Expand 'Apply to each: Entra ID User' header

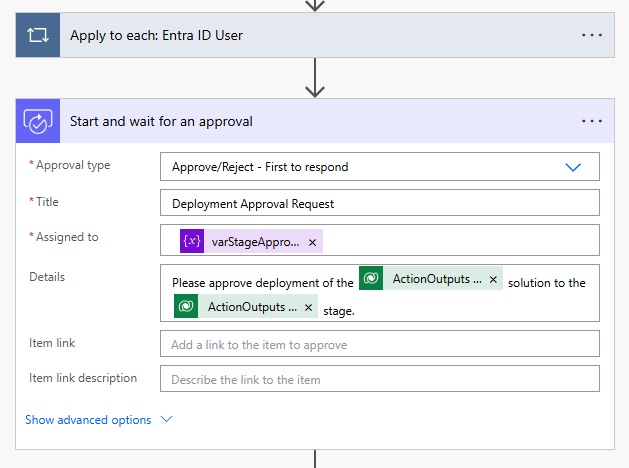315,35
